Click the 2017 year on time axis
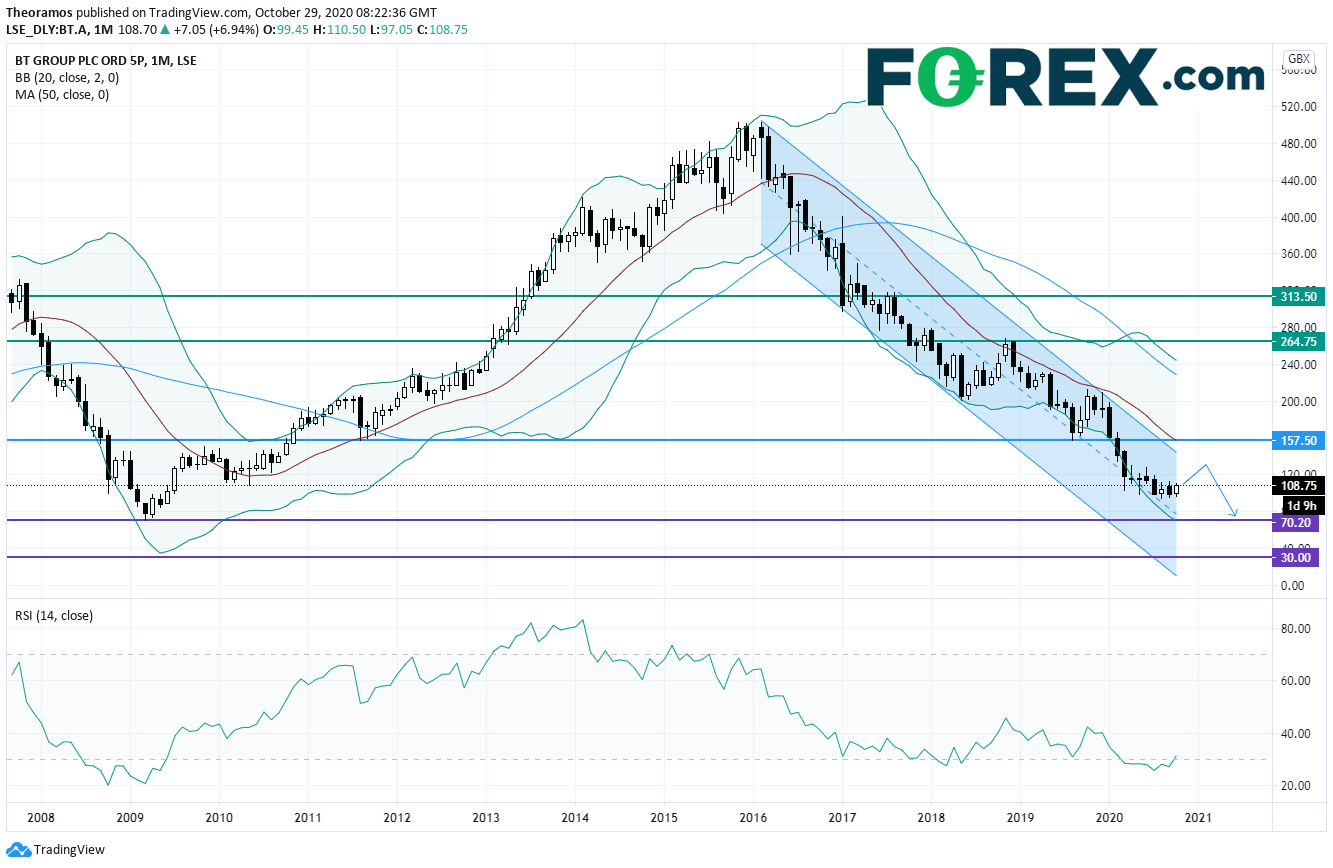 coord(842,817)
